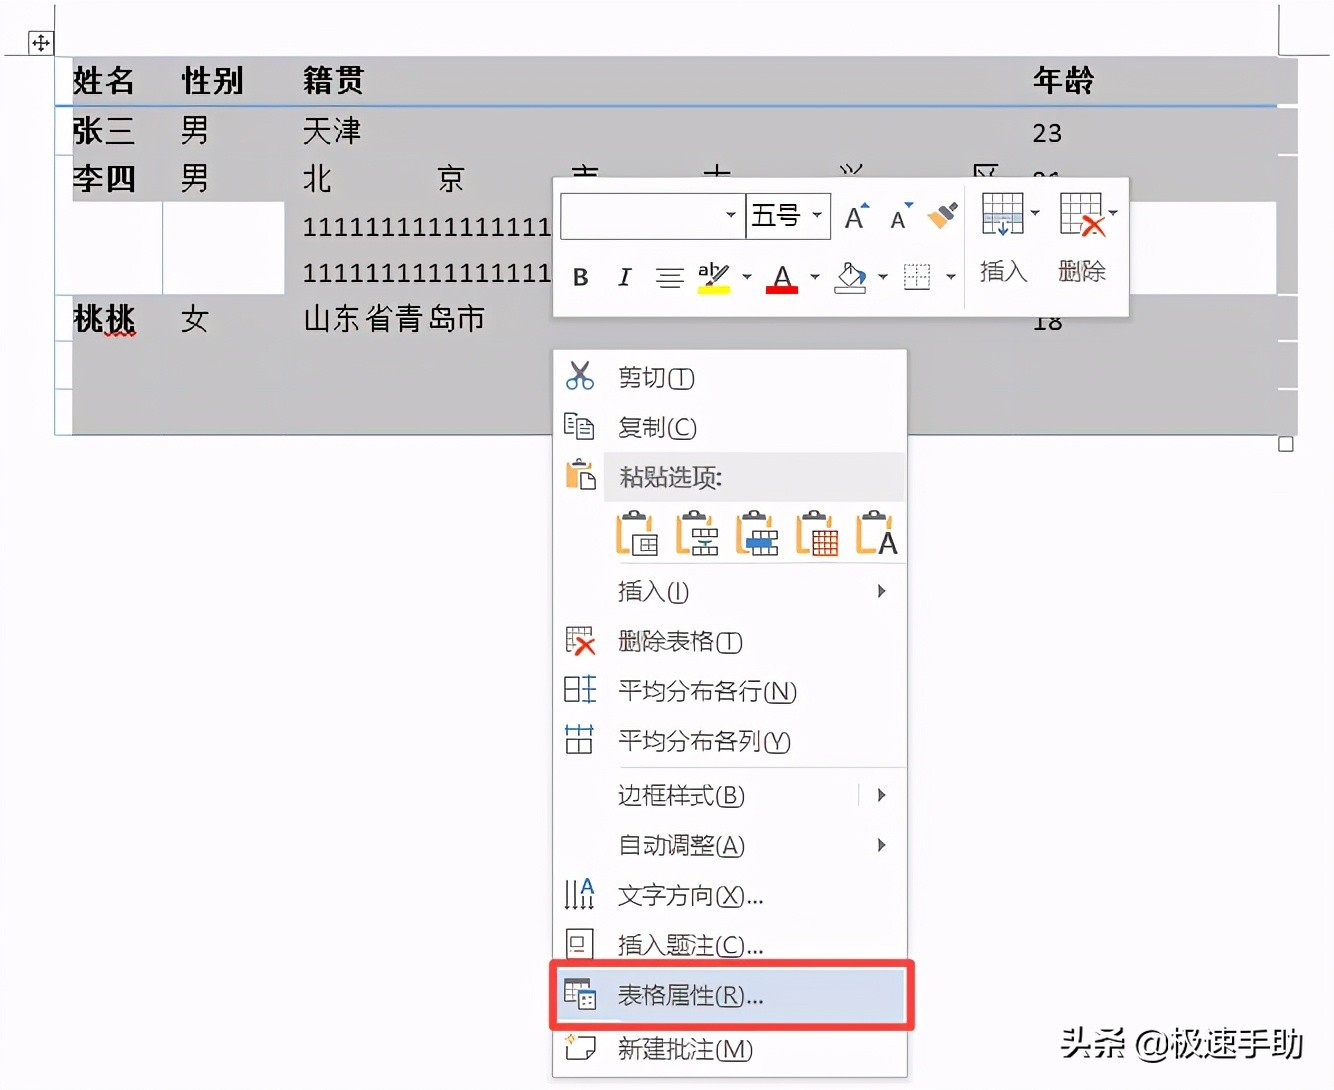This screenshot has width=1334, height=1090.
Task: Click the 插入 insert table icon
Action: pyautogui.click(x=1001, y=214)
